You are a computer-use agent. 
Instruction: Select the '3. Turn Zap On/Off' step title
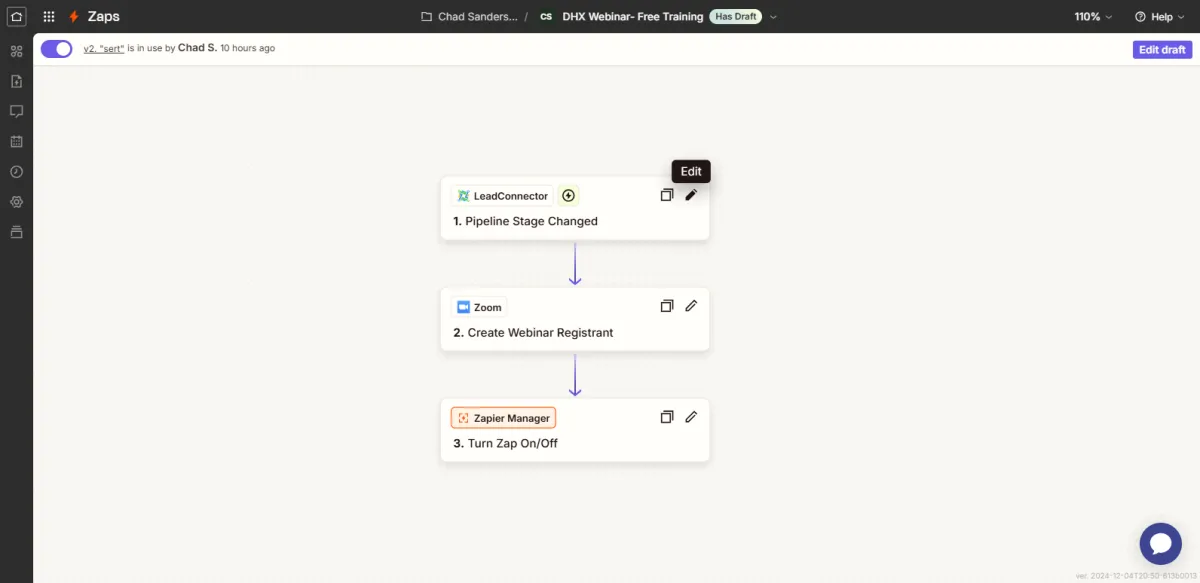point(505,443)
